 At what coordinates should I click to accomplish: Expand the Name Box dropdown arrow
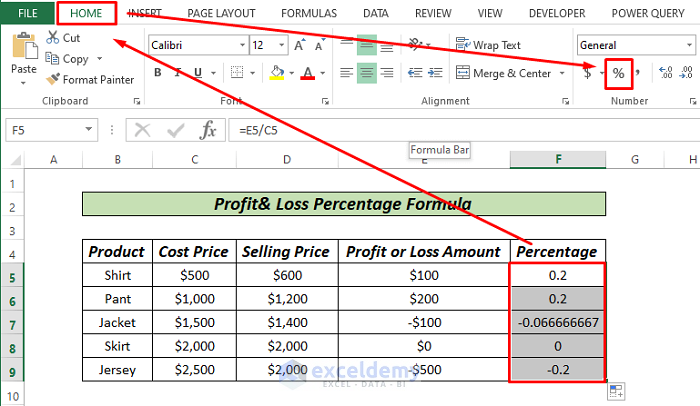(x=88, y=130)
